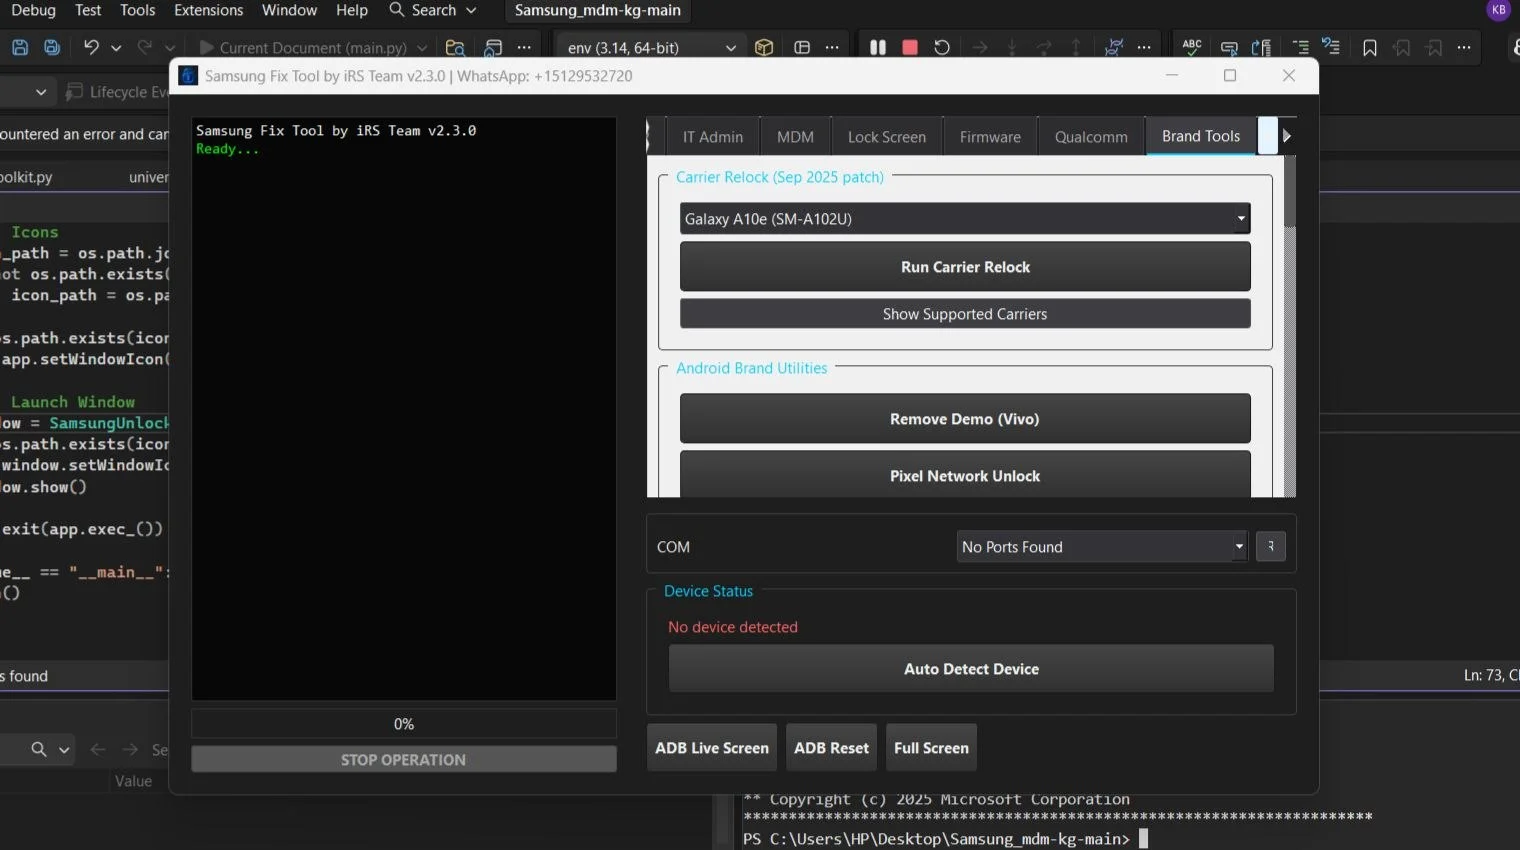Pause debugging with the Break All icon
Image resolution: width=1520 pixels, height=850 pixels.
pos(878,47)
